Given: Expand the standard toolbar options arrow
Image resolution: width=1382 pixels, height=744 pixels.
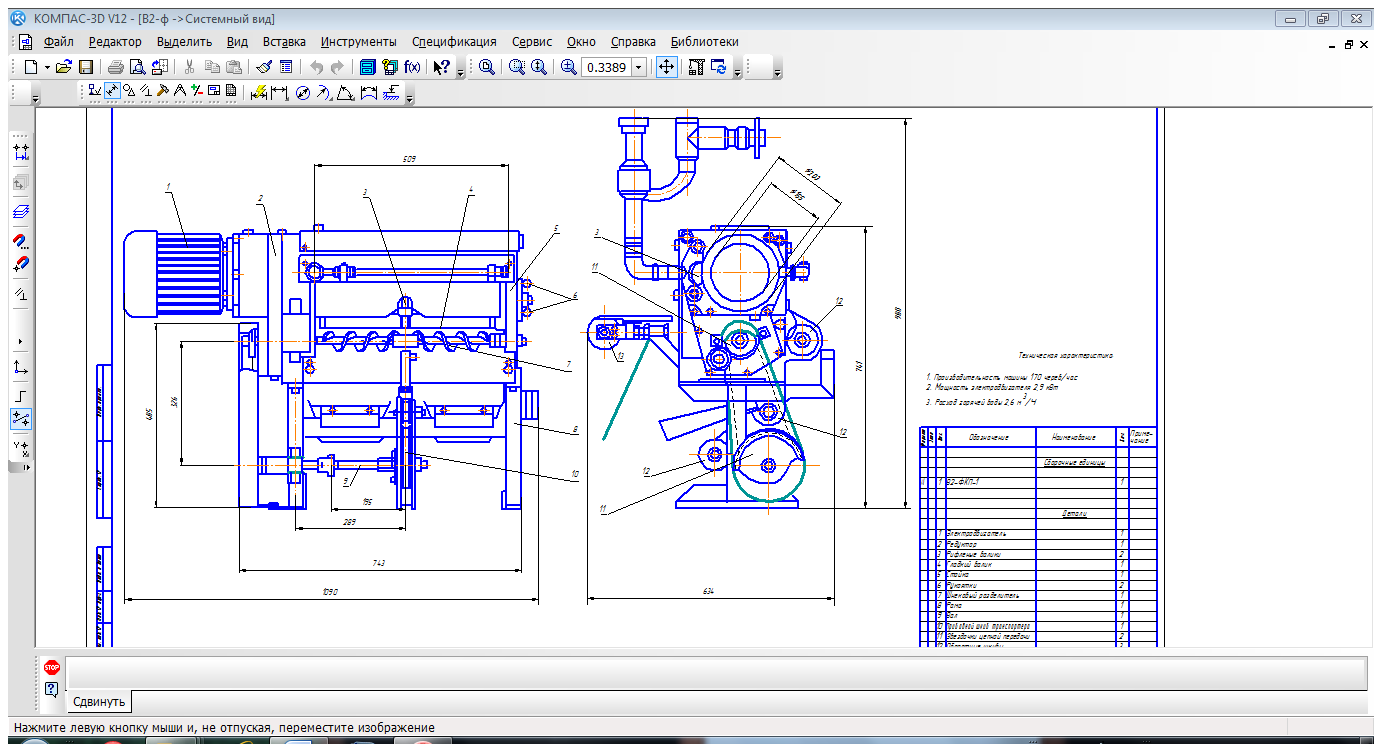Looking at the screenshot, I should 460,71.
